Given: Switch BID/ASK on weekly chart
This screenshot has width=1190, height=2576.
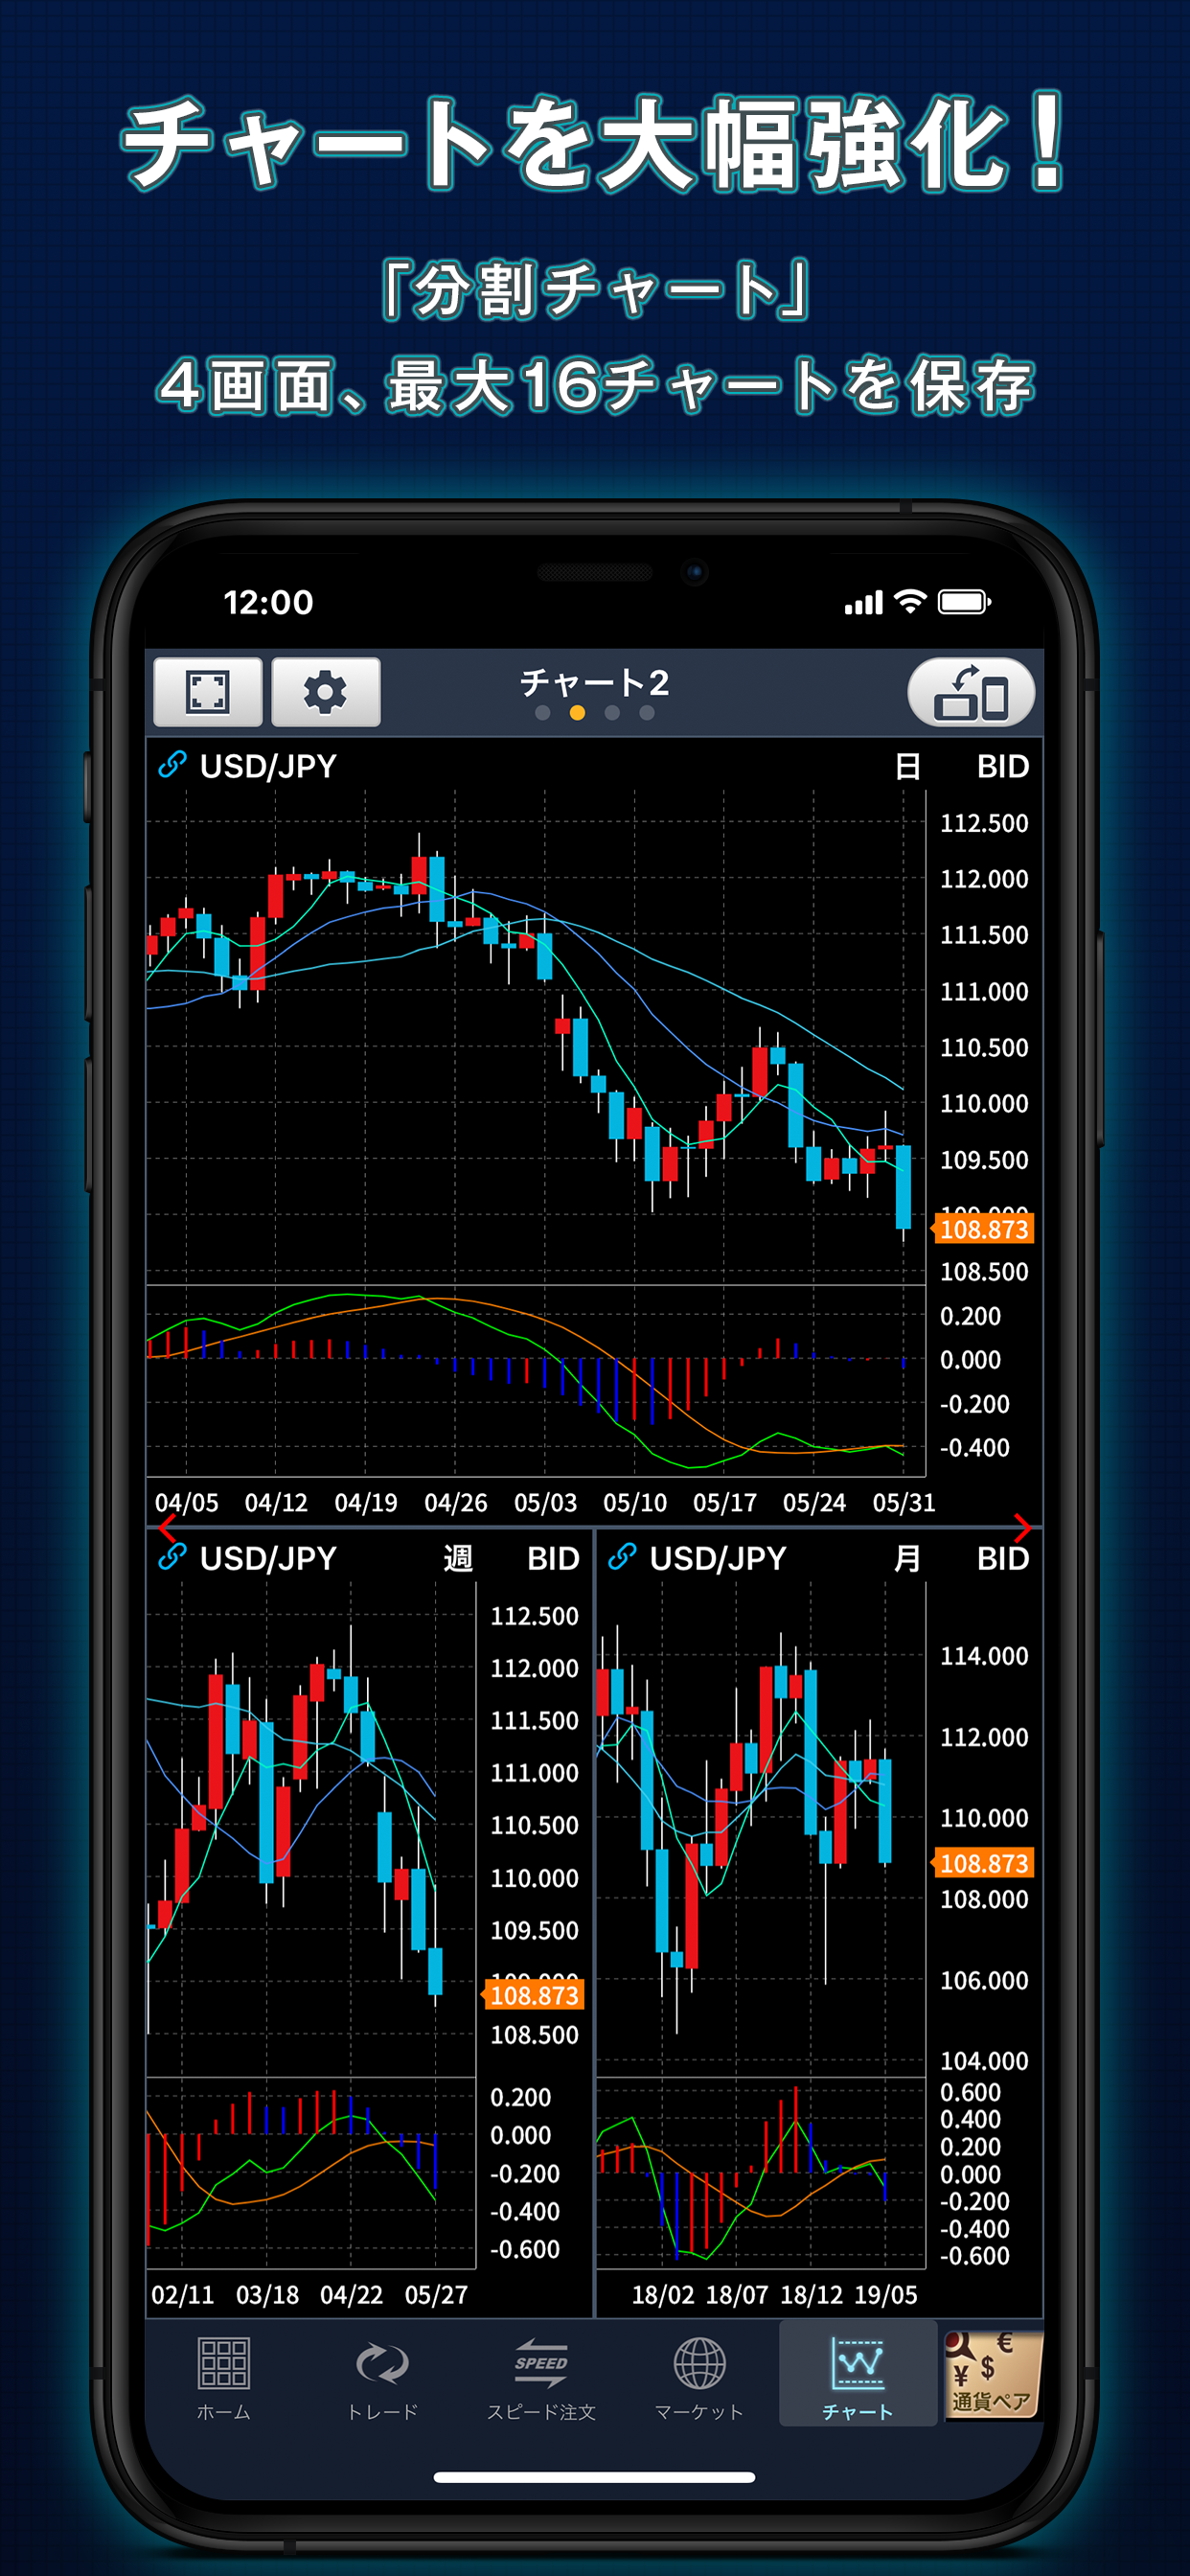Looking at the screenshot, I should [553, 1558].
